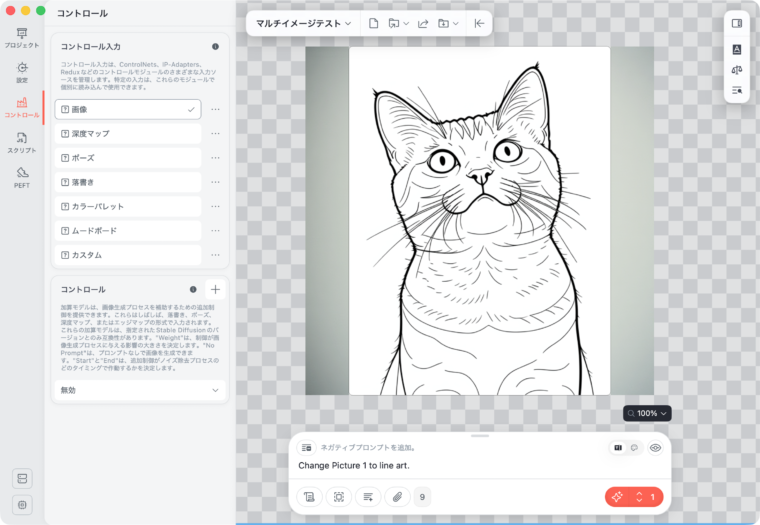760x525 pixels.
Task: Click the share/export arrow icon in top toolbar
Action: (x=423, y=23)
